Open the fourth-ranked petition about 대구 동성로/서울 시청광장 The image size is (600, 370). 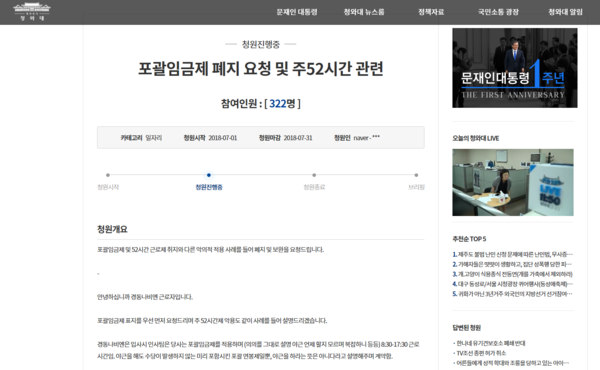[512, 284]
